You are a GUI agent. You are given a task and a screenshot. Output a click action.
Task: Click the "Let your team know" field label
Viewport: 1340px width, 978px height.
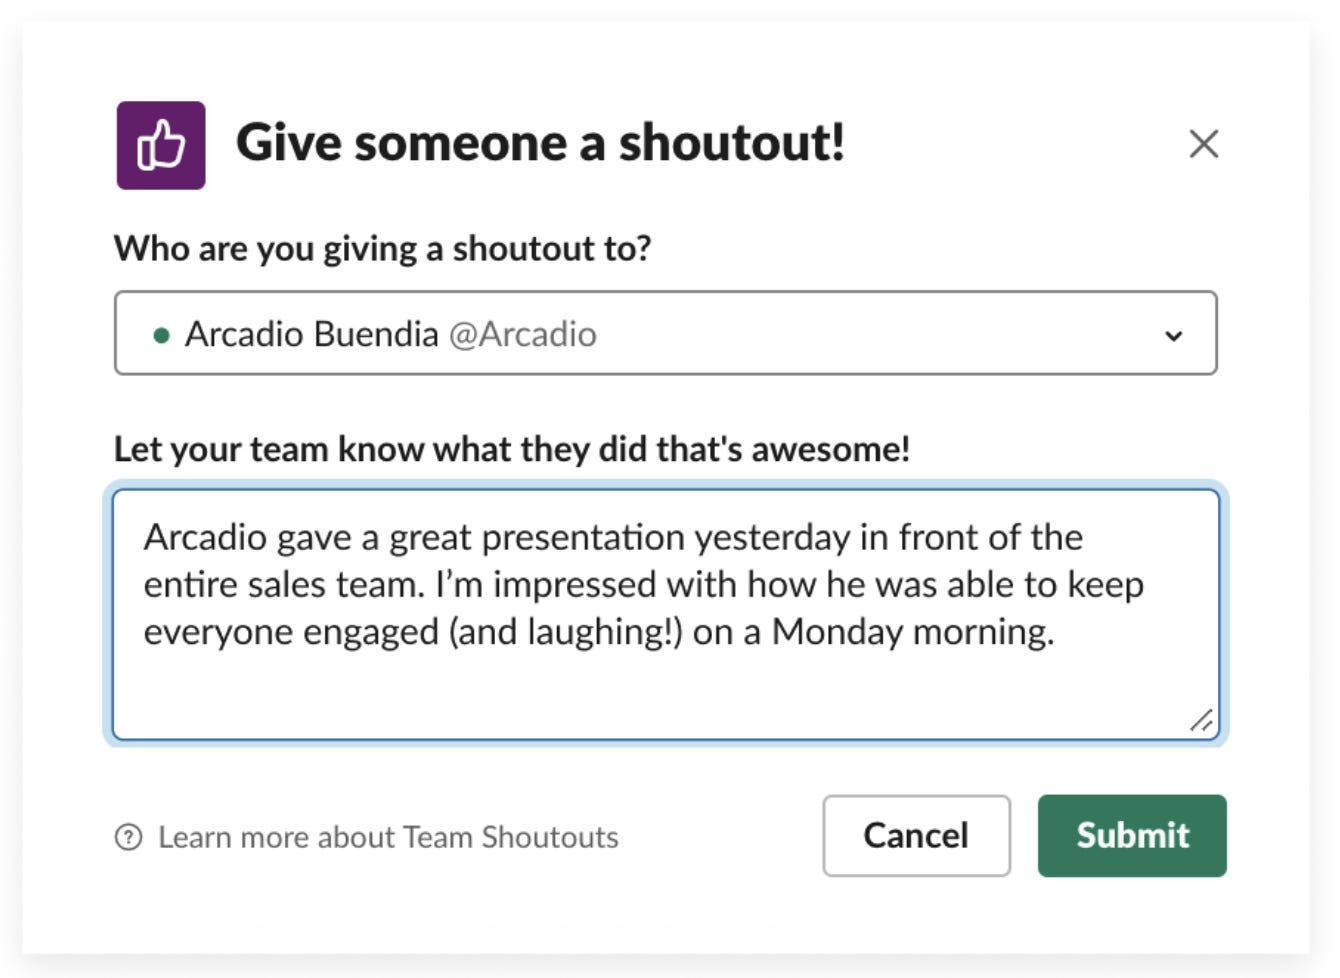(512, 450)
